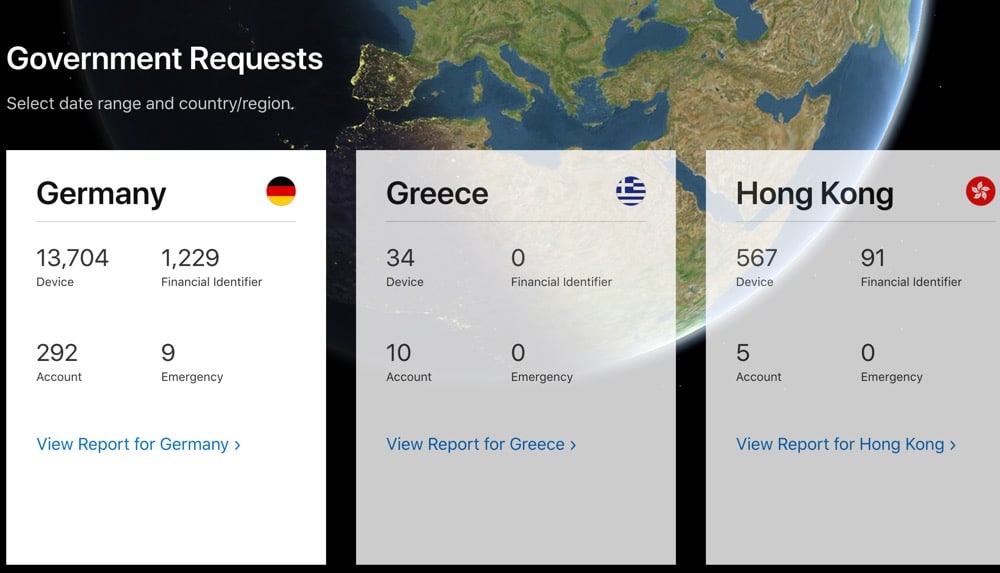Click Greece's 0 Emergency count
1000x573 pixels.
(x=518, y=352)
